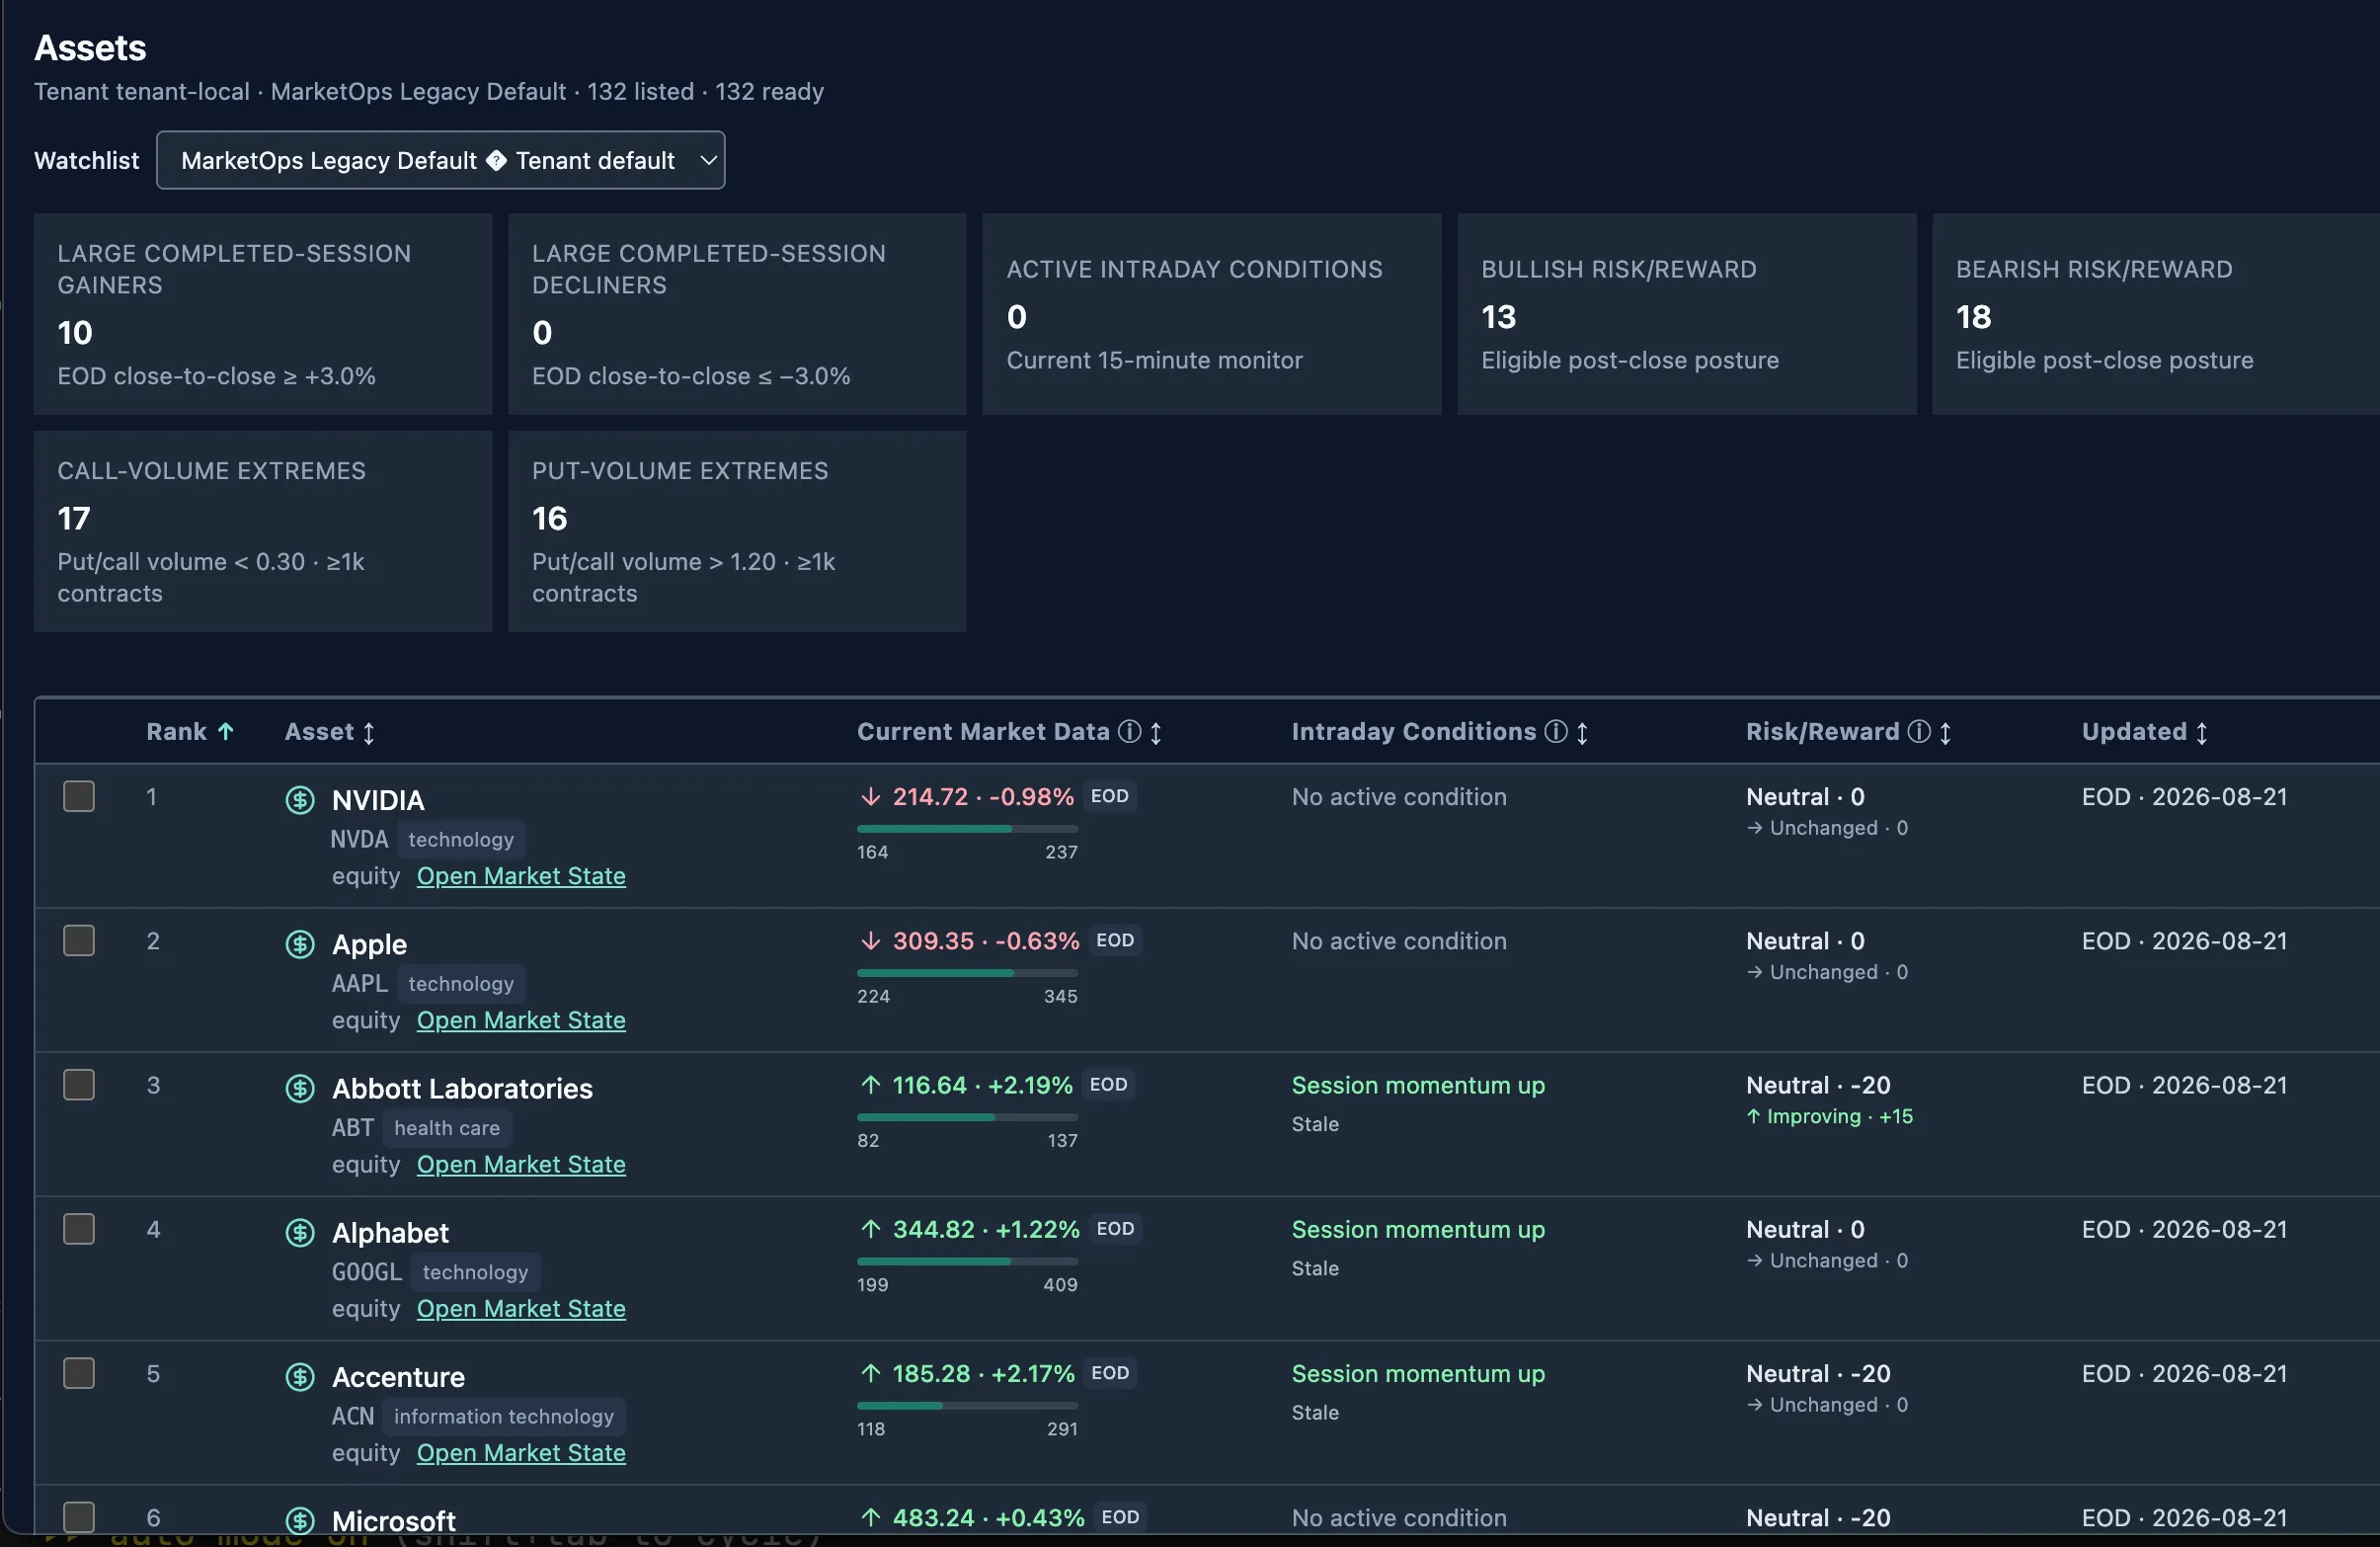Open Market State link for Accenture
Viewport: 2380px width, 1547px height.
click(521, 1452)
